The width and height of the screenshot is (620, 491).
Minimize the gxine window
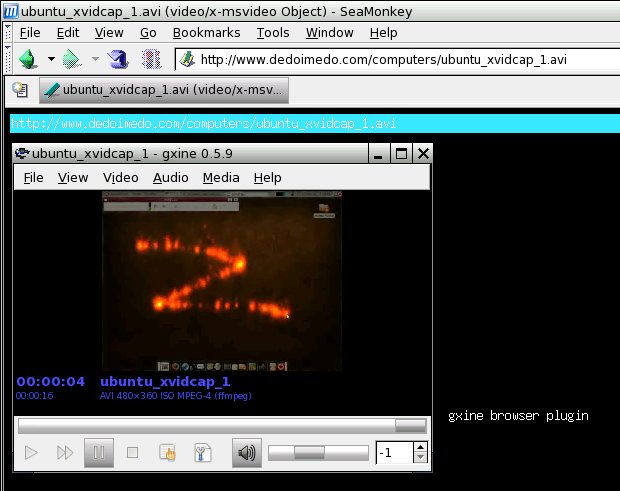[x=378, y=154]
